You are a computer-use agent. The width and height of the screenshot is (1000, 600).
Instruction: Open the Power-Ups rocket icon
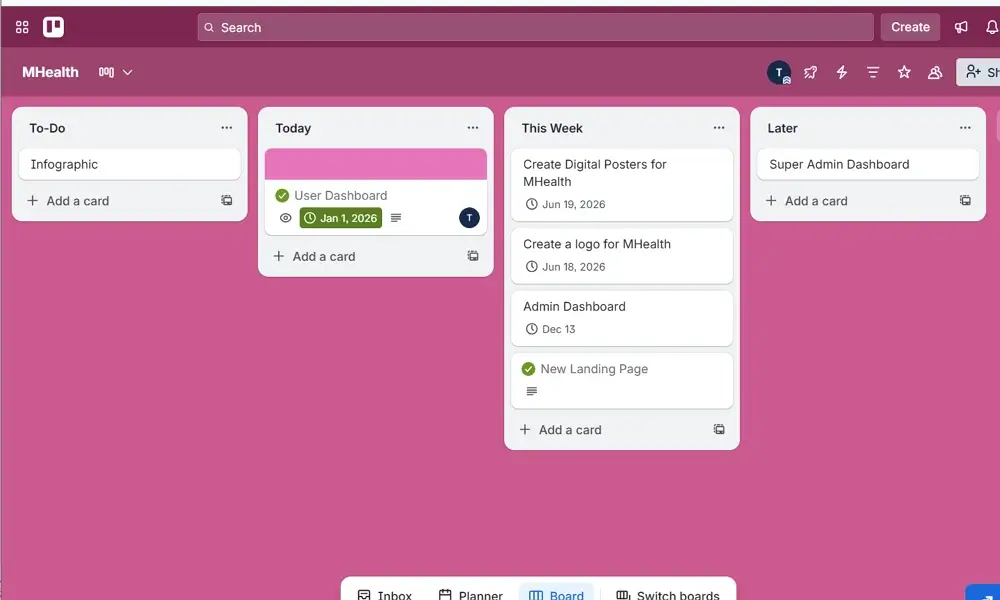pyautogui.click(x=810, y=72)
